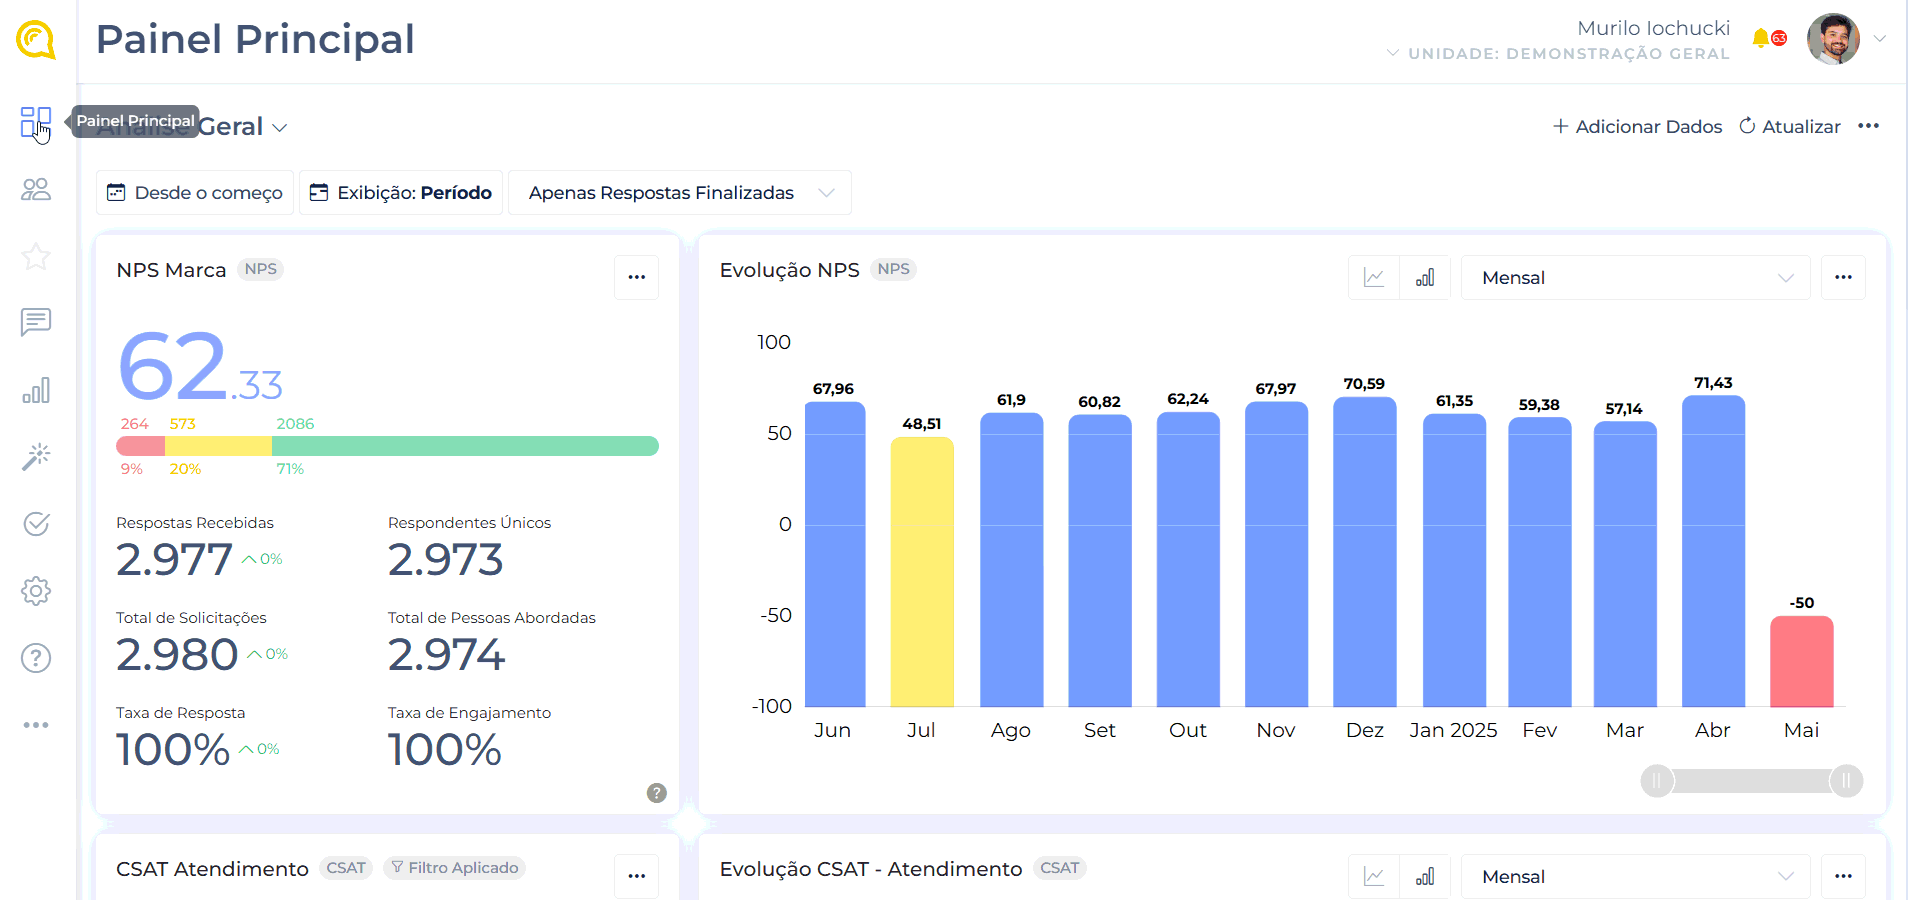Open the bar chart reports sidebar icon

36,390
